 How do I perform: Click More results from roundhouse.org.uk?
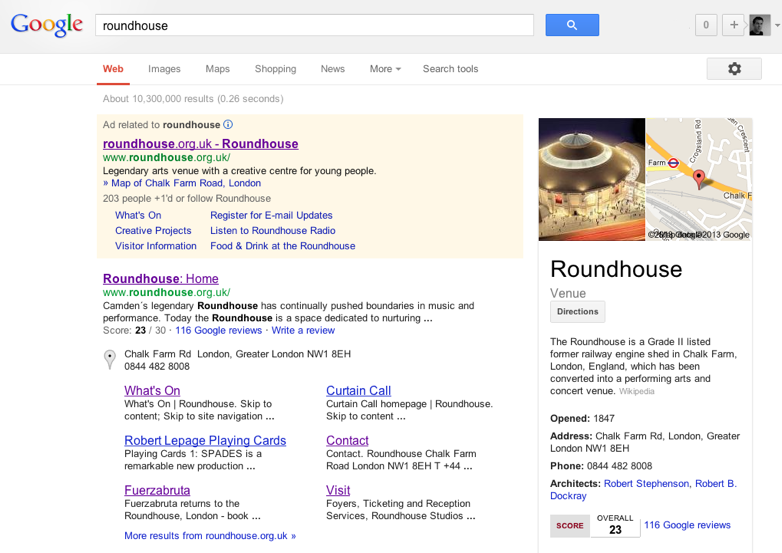[210, 536]
